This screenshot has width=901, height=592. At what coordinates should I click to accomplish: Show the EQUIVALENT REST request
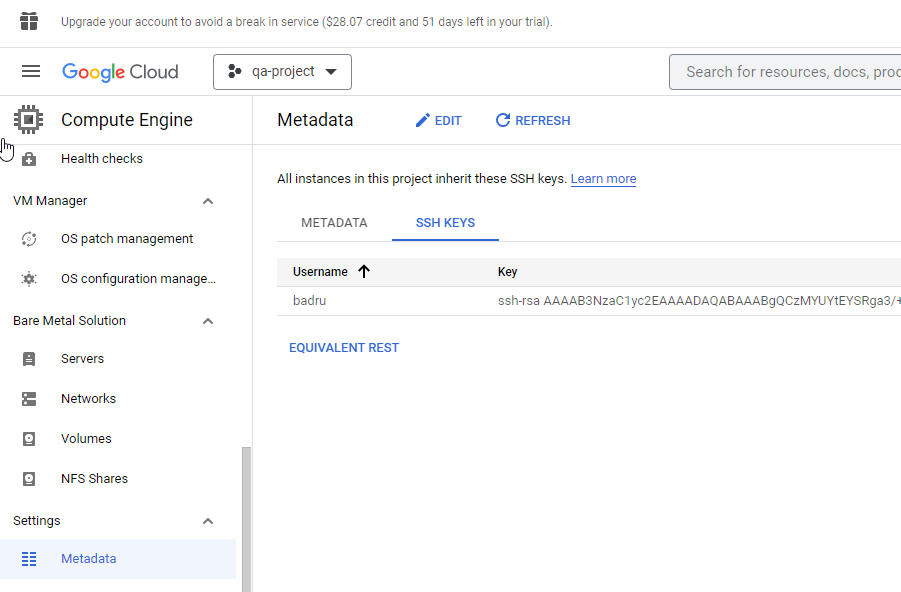pyautogui.click(x=344, y=347)
